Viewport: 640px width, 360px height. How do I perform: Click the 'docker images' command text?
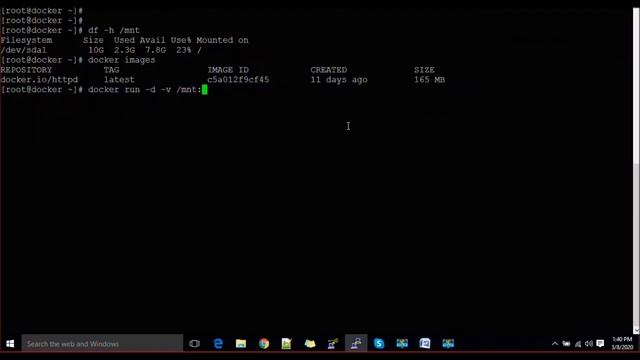(x=122, y=60)
